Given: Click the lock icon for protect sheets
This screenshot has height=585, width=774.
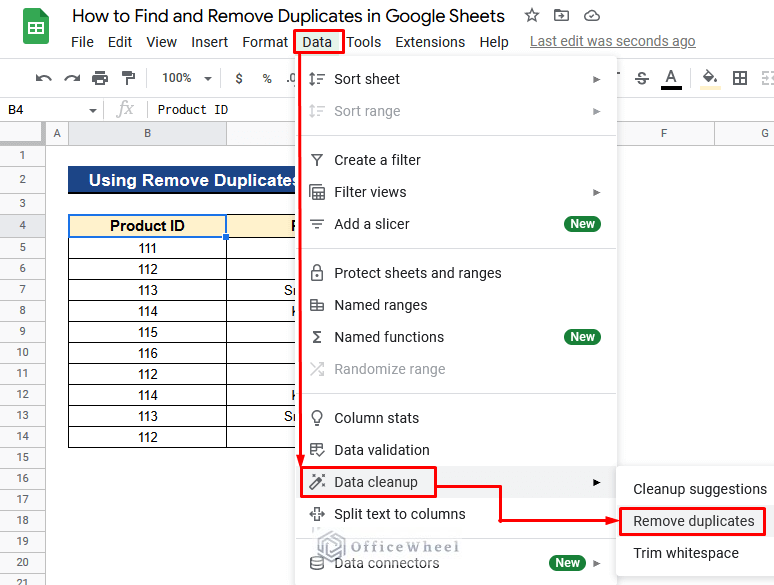Looking at the screenshot, I should tap(317, 273).
